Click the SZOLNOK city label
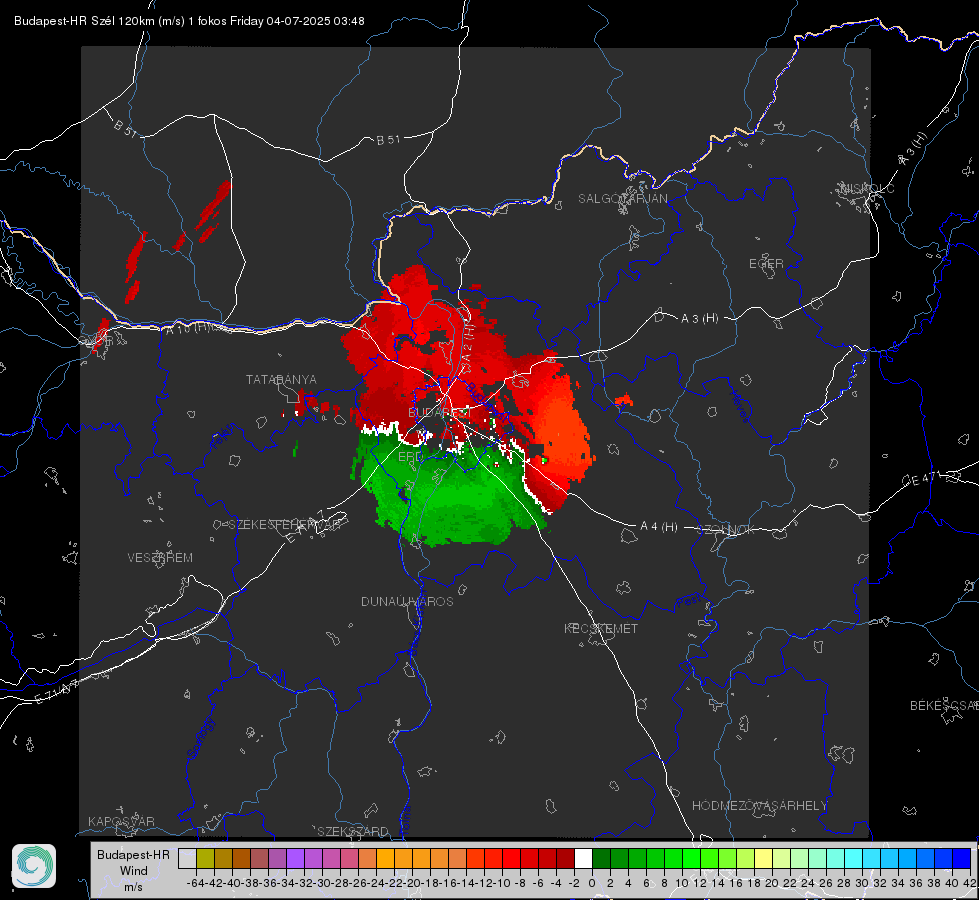This screenshot has width=979, height=900. (728, 530)
